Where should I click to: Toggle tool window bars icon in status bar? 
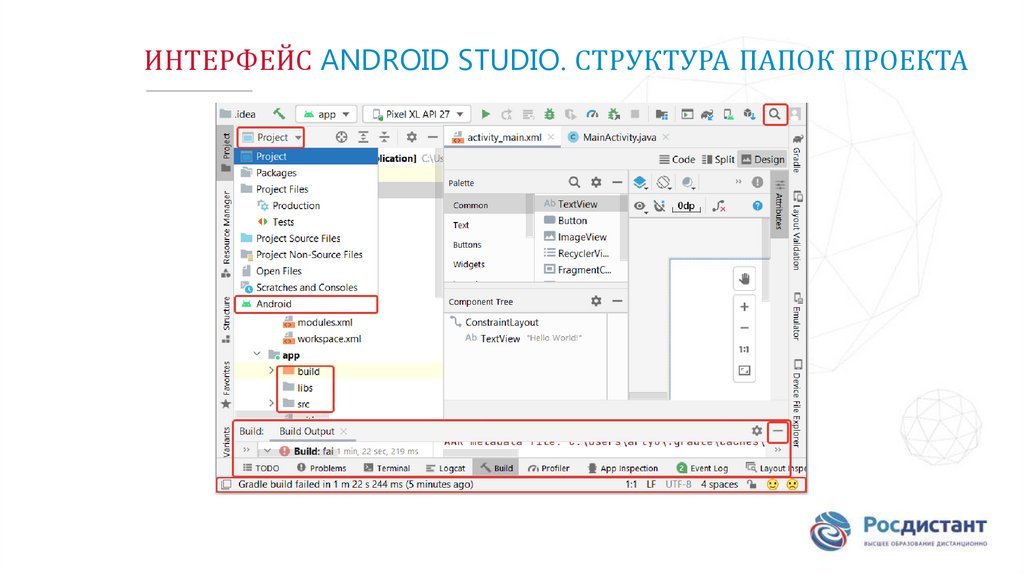(x=226, y=485)
